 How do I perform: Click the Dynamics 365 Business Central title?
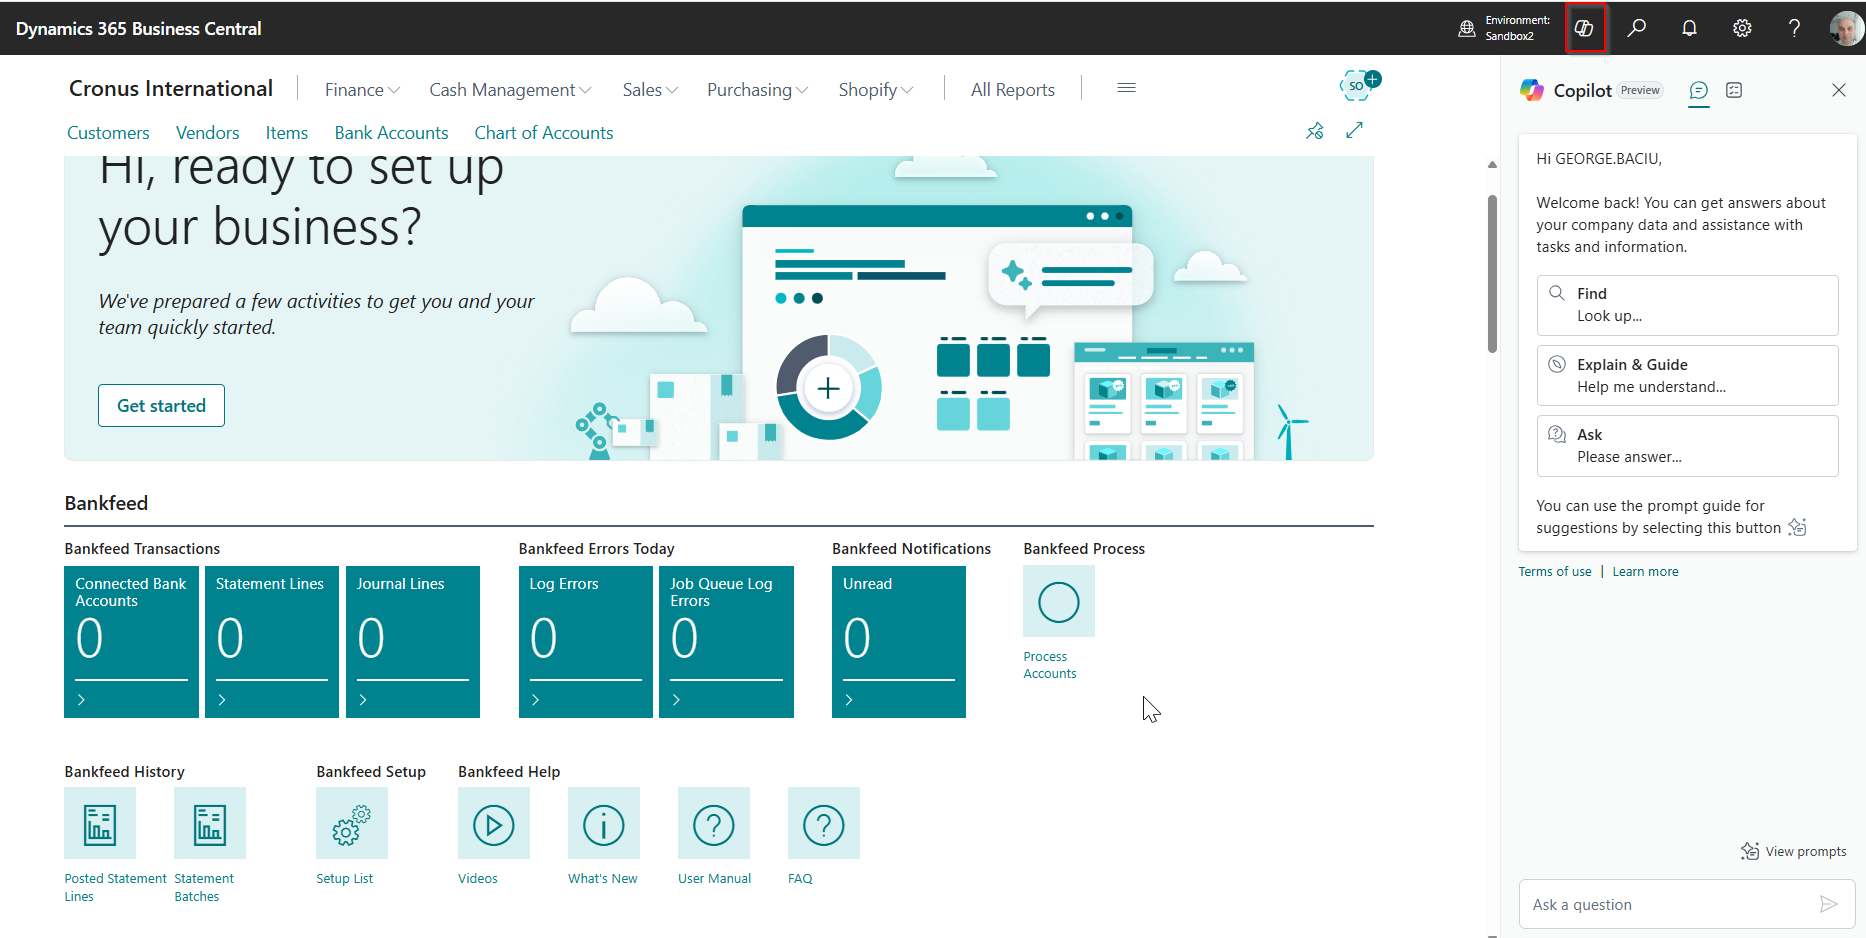pos(138,28)
